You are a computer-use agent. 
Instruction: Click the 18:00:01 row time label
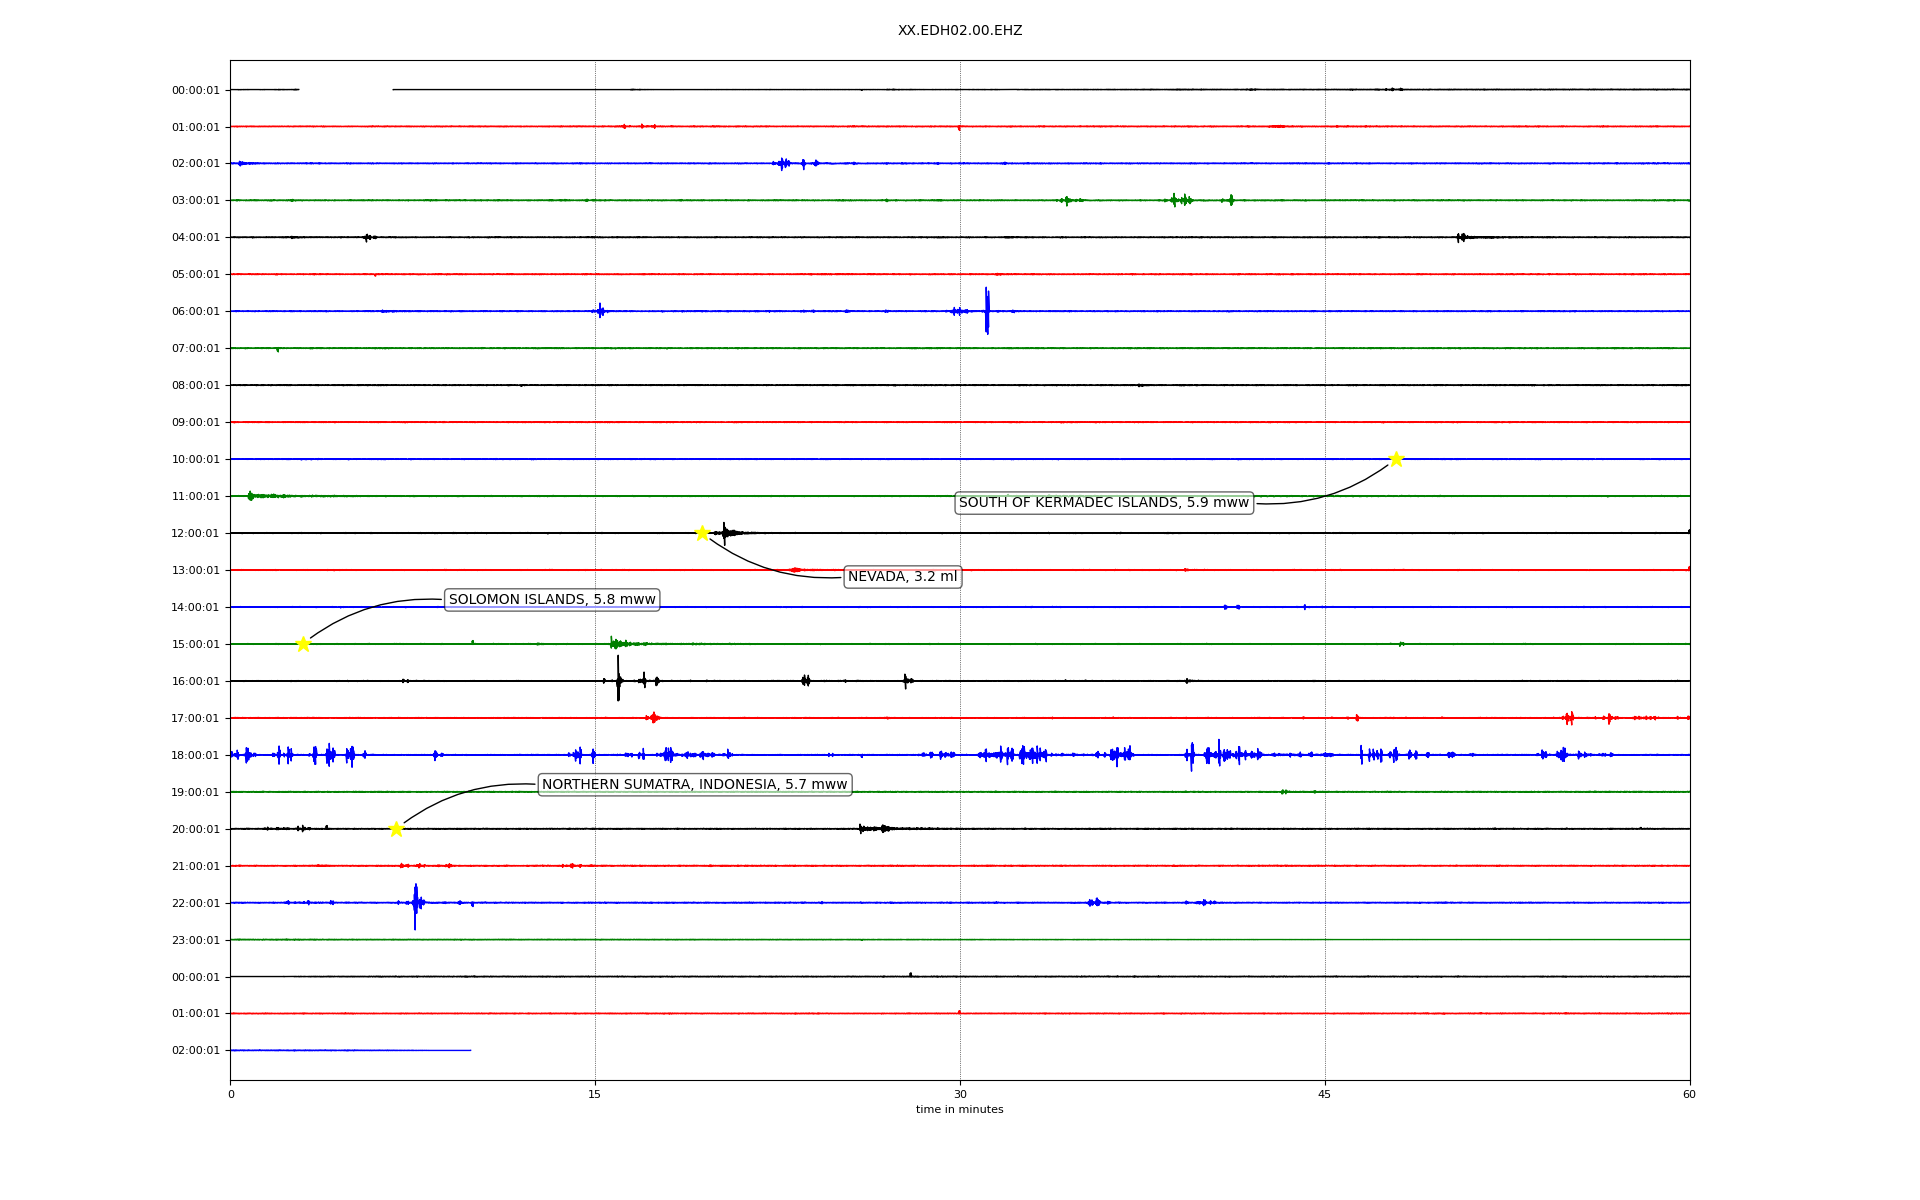click(195, 756)
